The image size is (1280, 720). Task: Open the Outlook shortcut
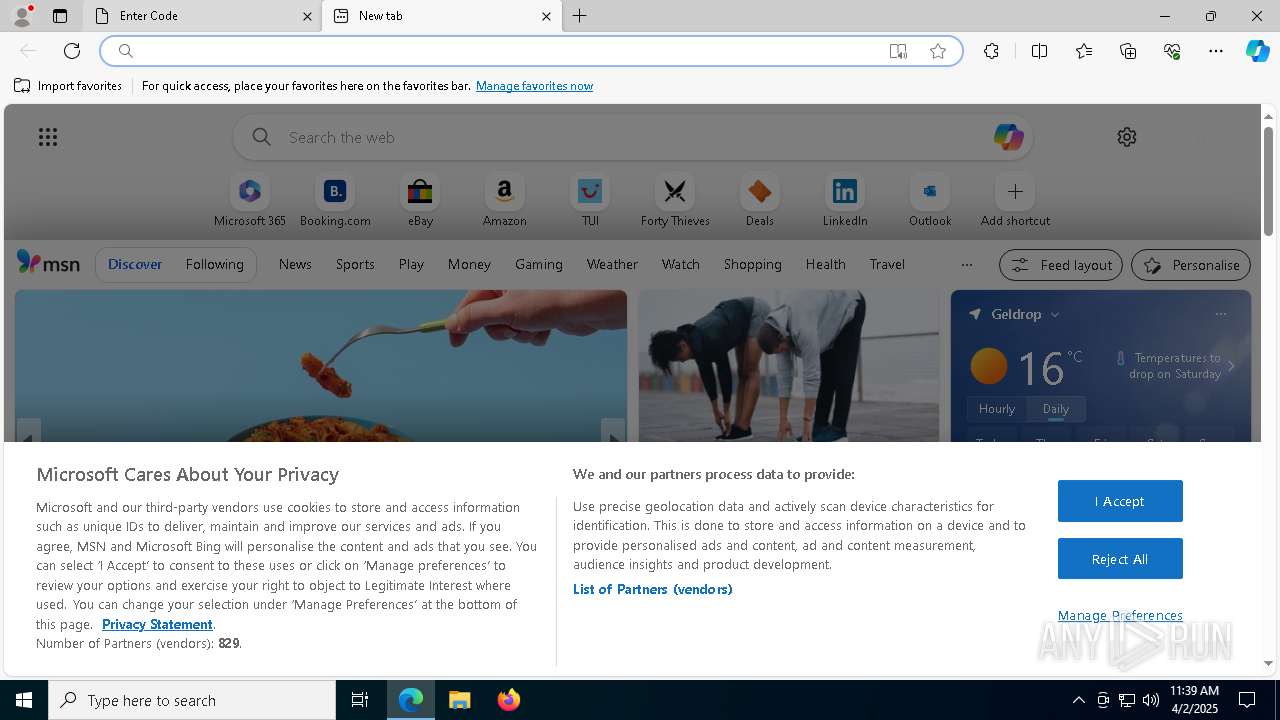[x=930, y=201]
